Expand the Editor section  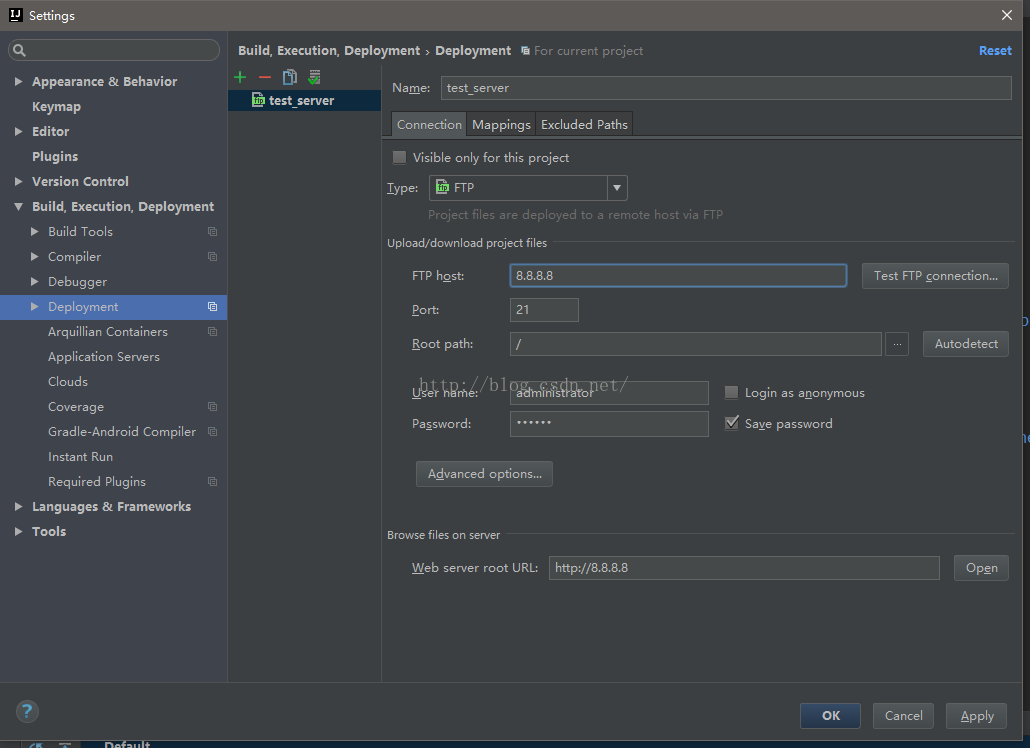[18, 131]
